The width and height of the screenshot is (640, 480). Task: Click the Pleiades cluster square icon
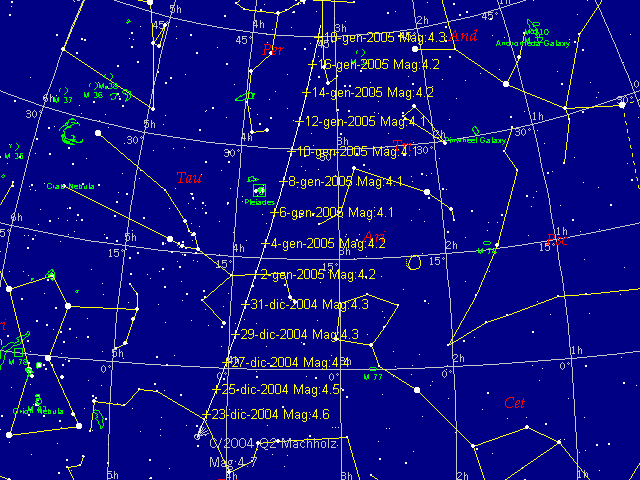(259, 189)
